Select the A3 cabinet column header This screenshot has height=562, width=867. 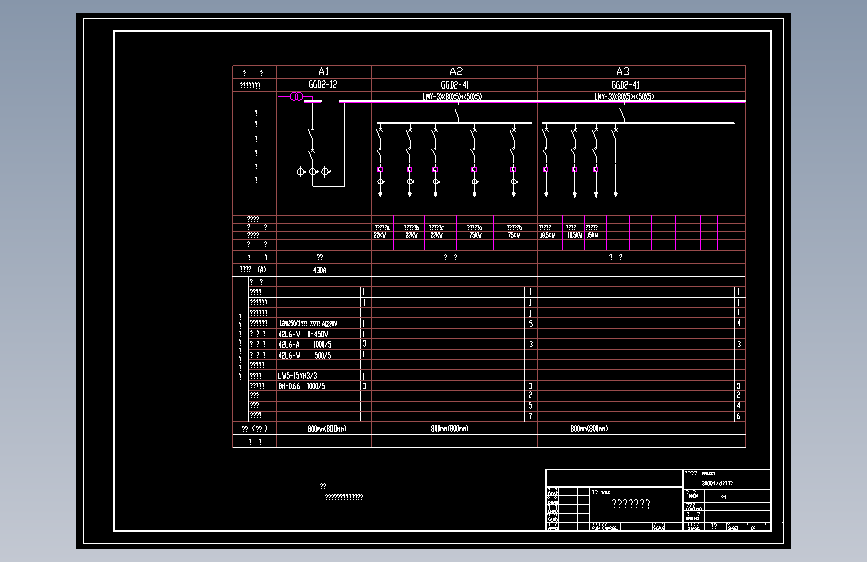point(623,71)
